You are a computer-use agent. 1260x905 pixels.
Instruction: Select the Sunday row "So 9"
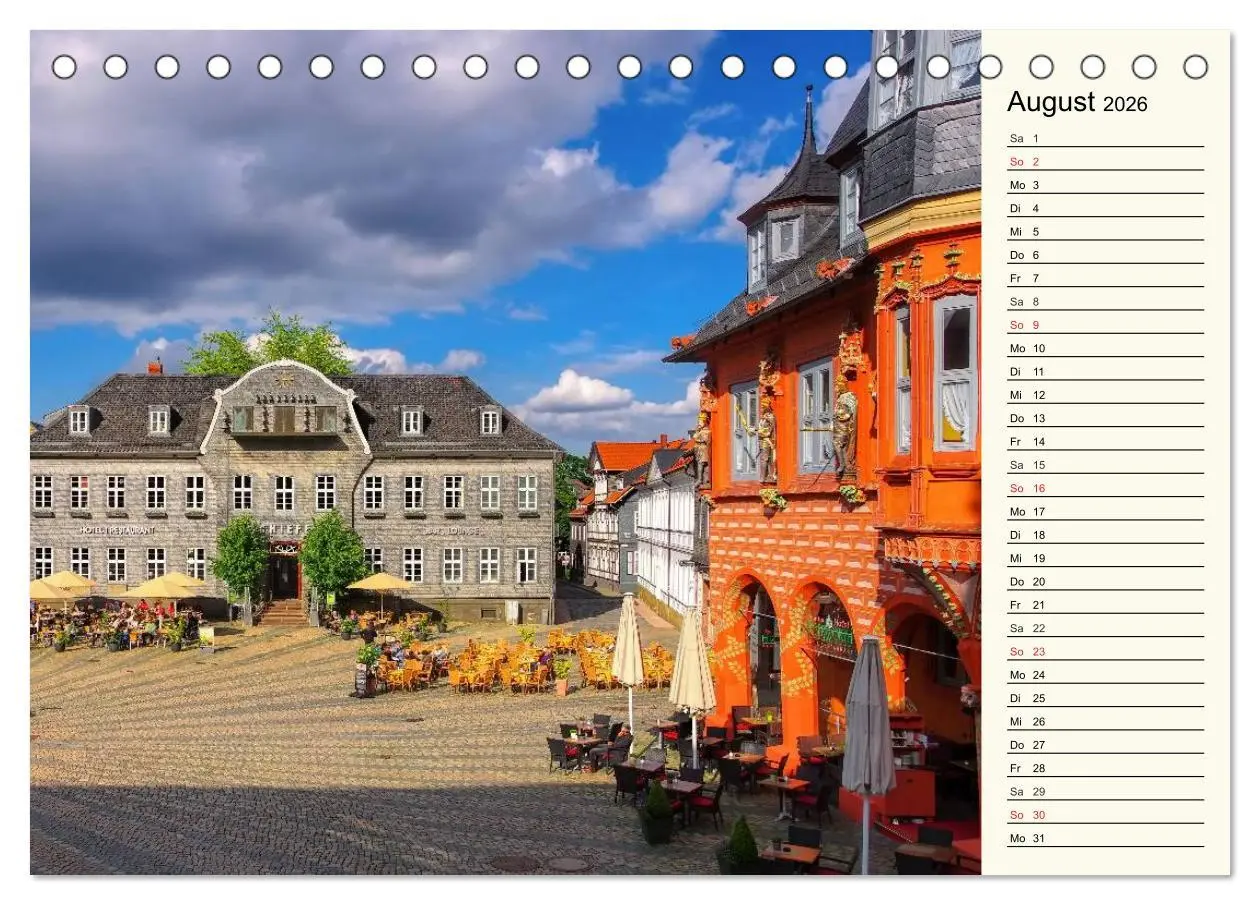pos(1105,324)
